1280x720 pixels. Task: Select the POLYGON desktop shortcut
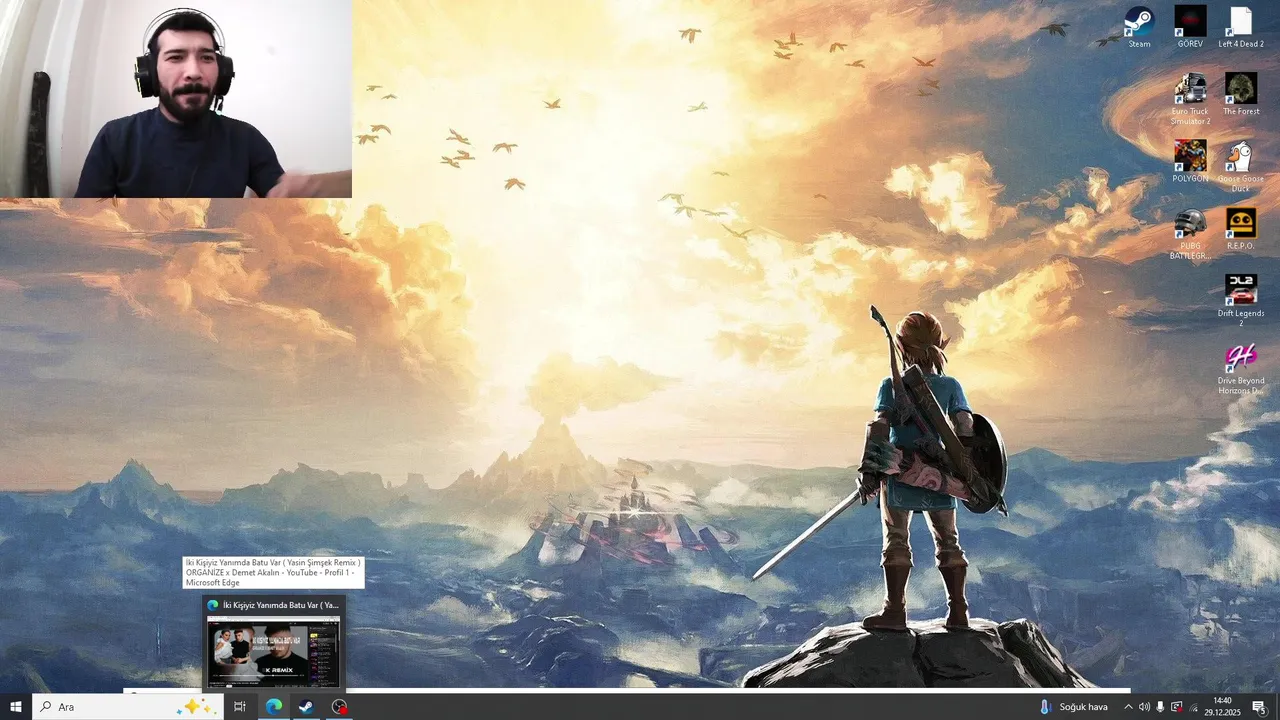1190,161
